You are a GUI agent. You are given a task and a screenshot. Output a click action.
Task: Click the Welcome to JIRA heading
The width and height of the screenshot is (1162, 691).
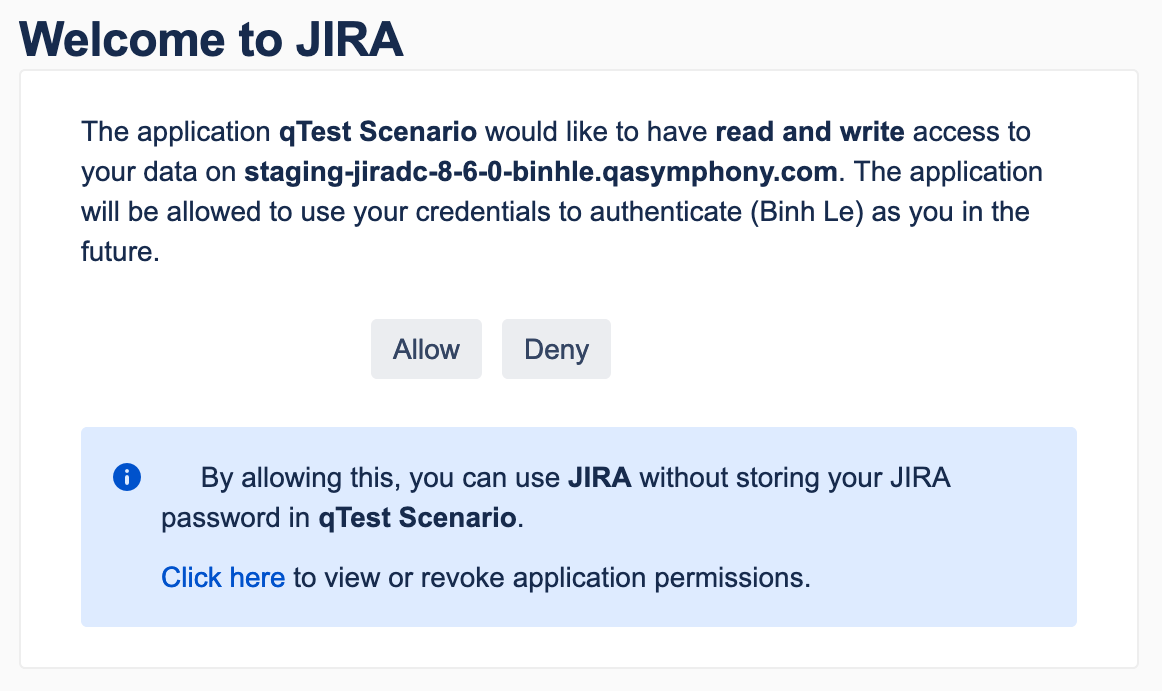211,39
